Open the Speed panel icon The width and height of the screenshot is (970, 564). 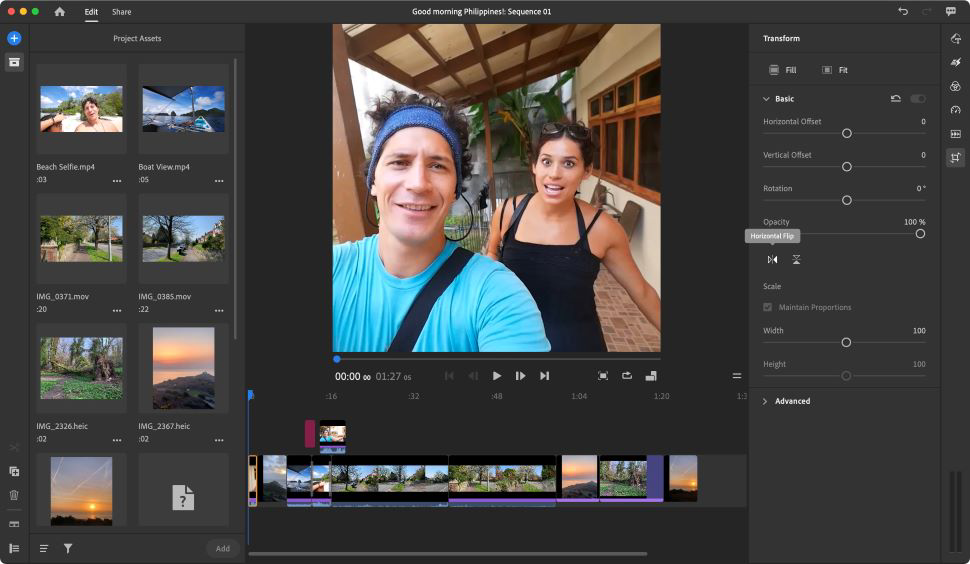point(955,110)
